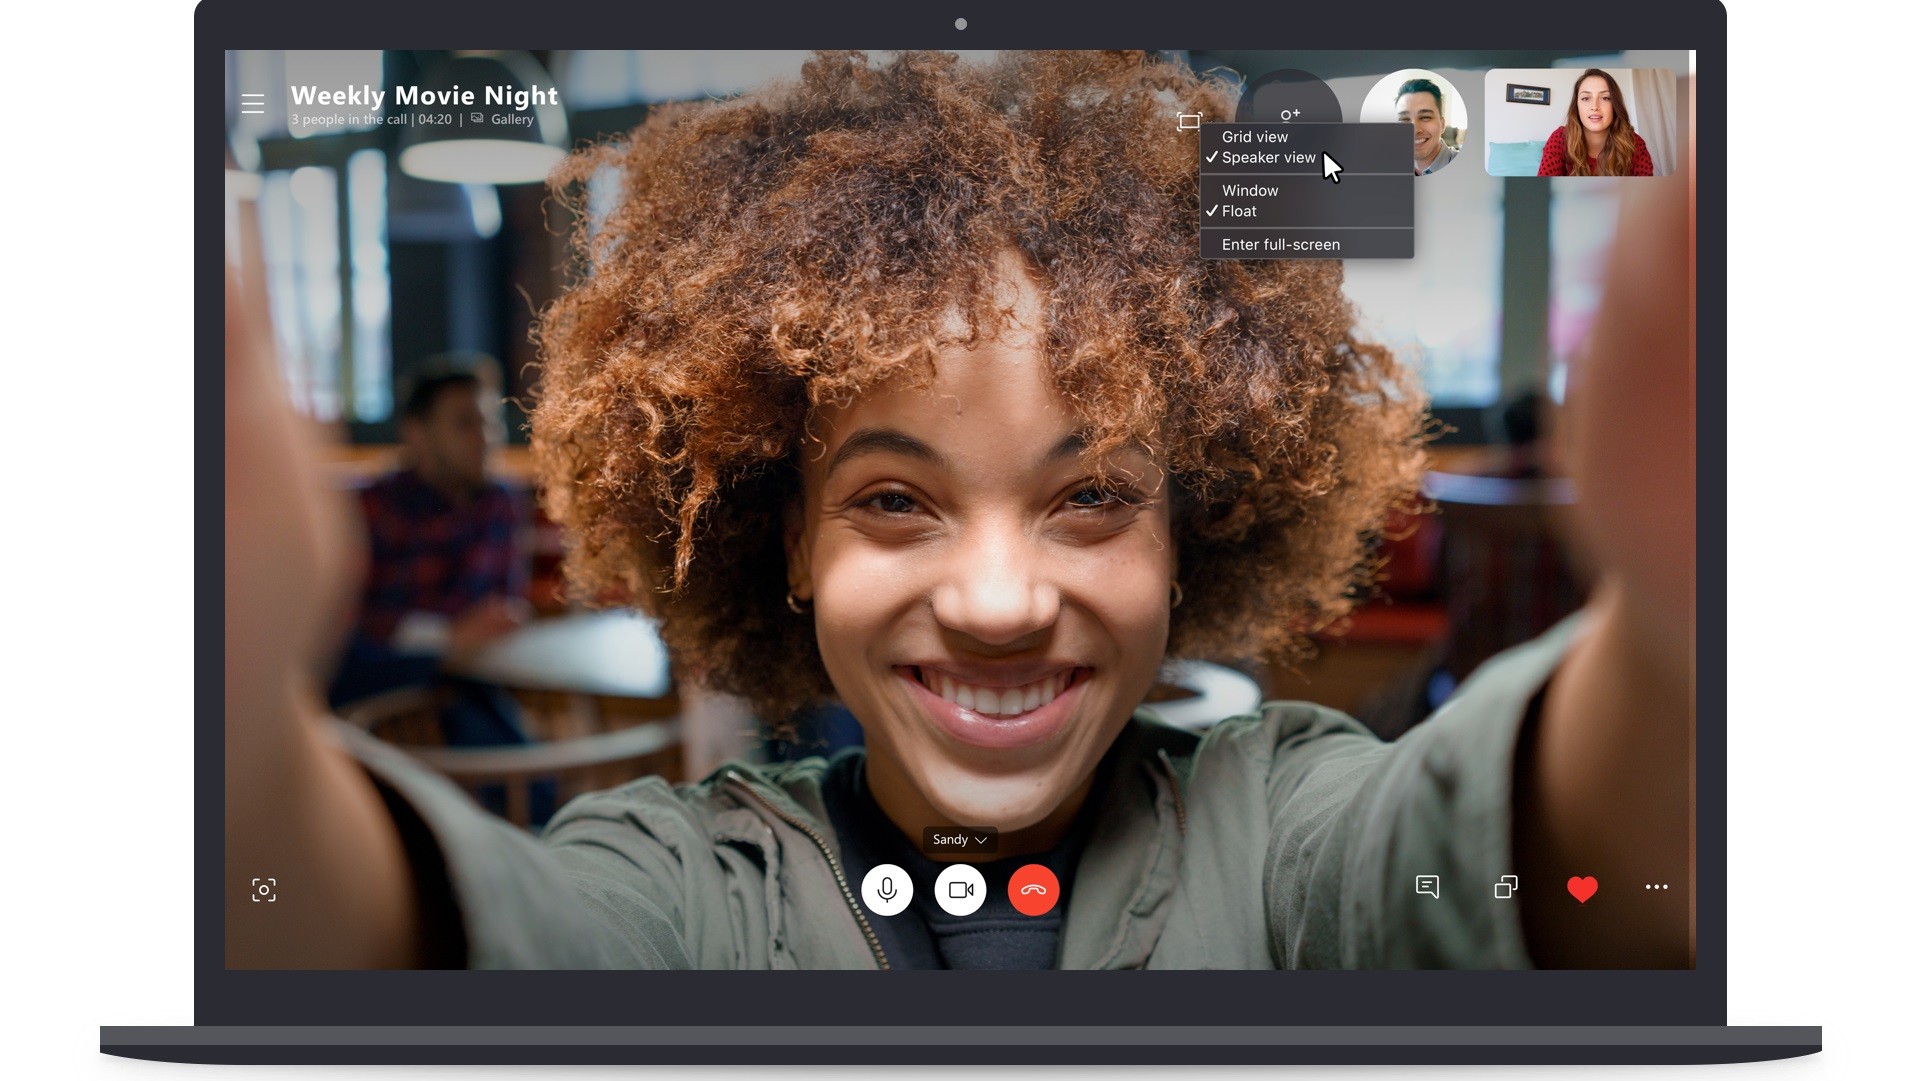Open more call options

pos(1658,887)
